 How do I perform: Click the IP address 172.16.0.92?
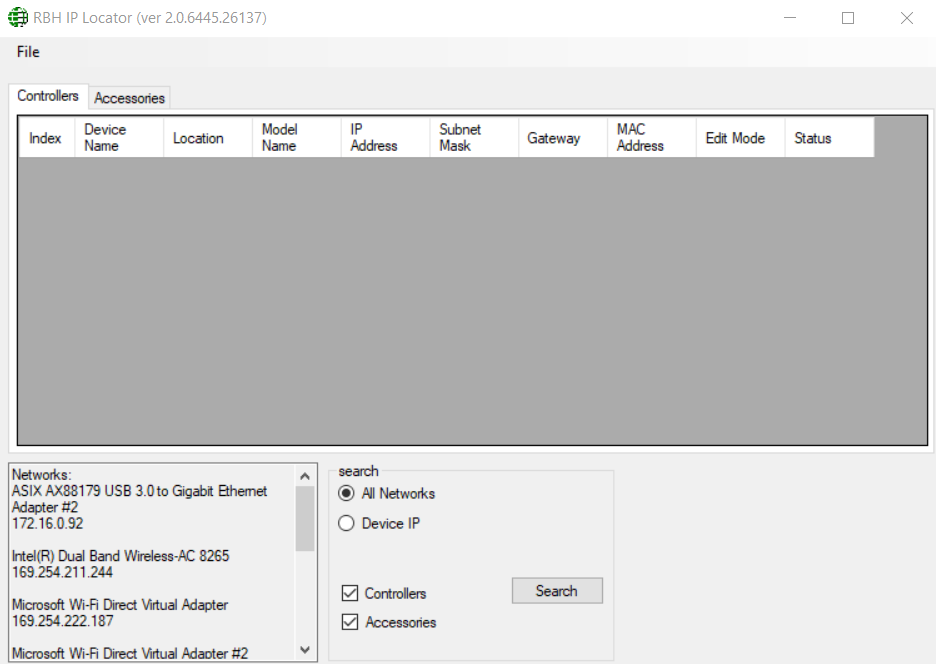coord(48,524)
